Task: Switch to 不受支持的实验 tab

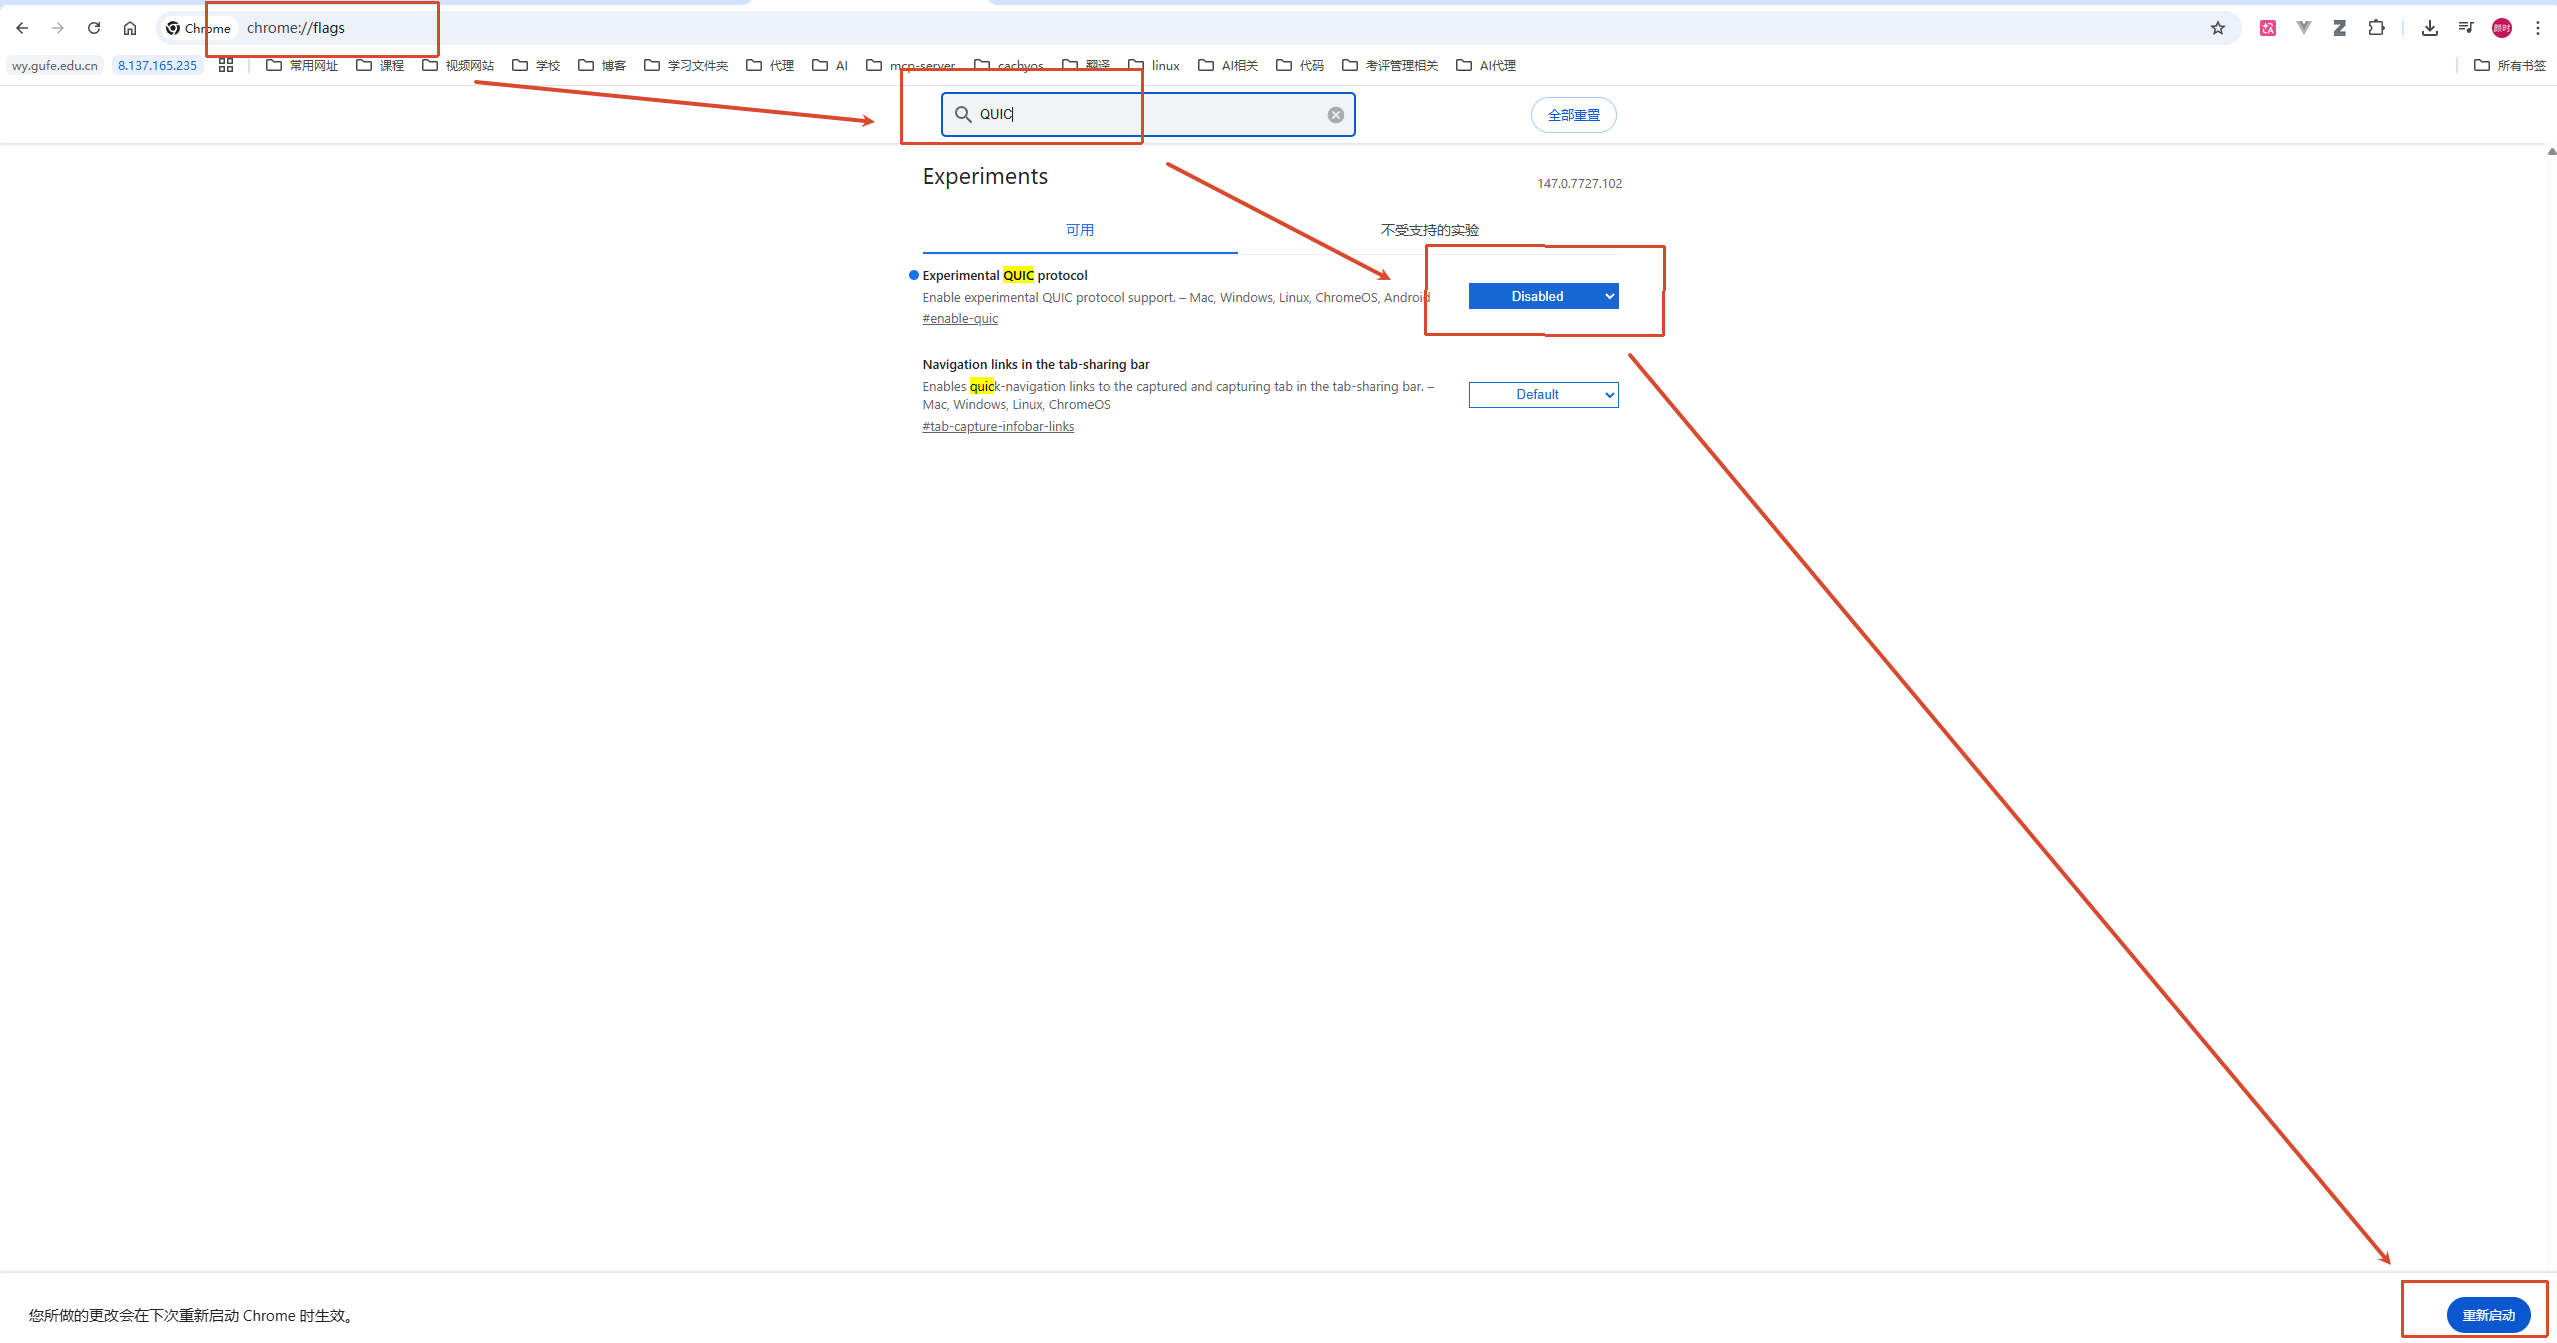Action: point(1429,230)
